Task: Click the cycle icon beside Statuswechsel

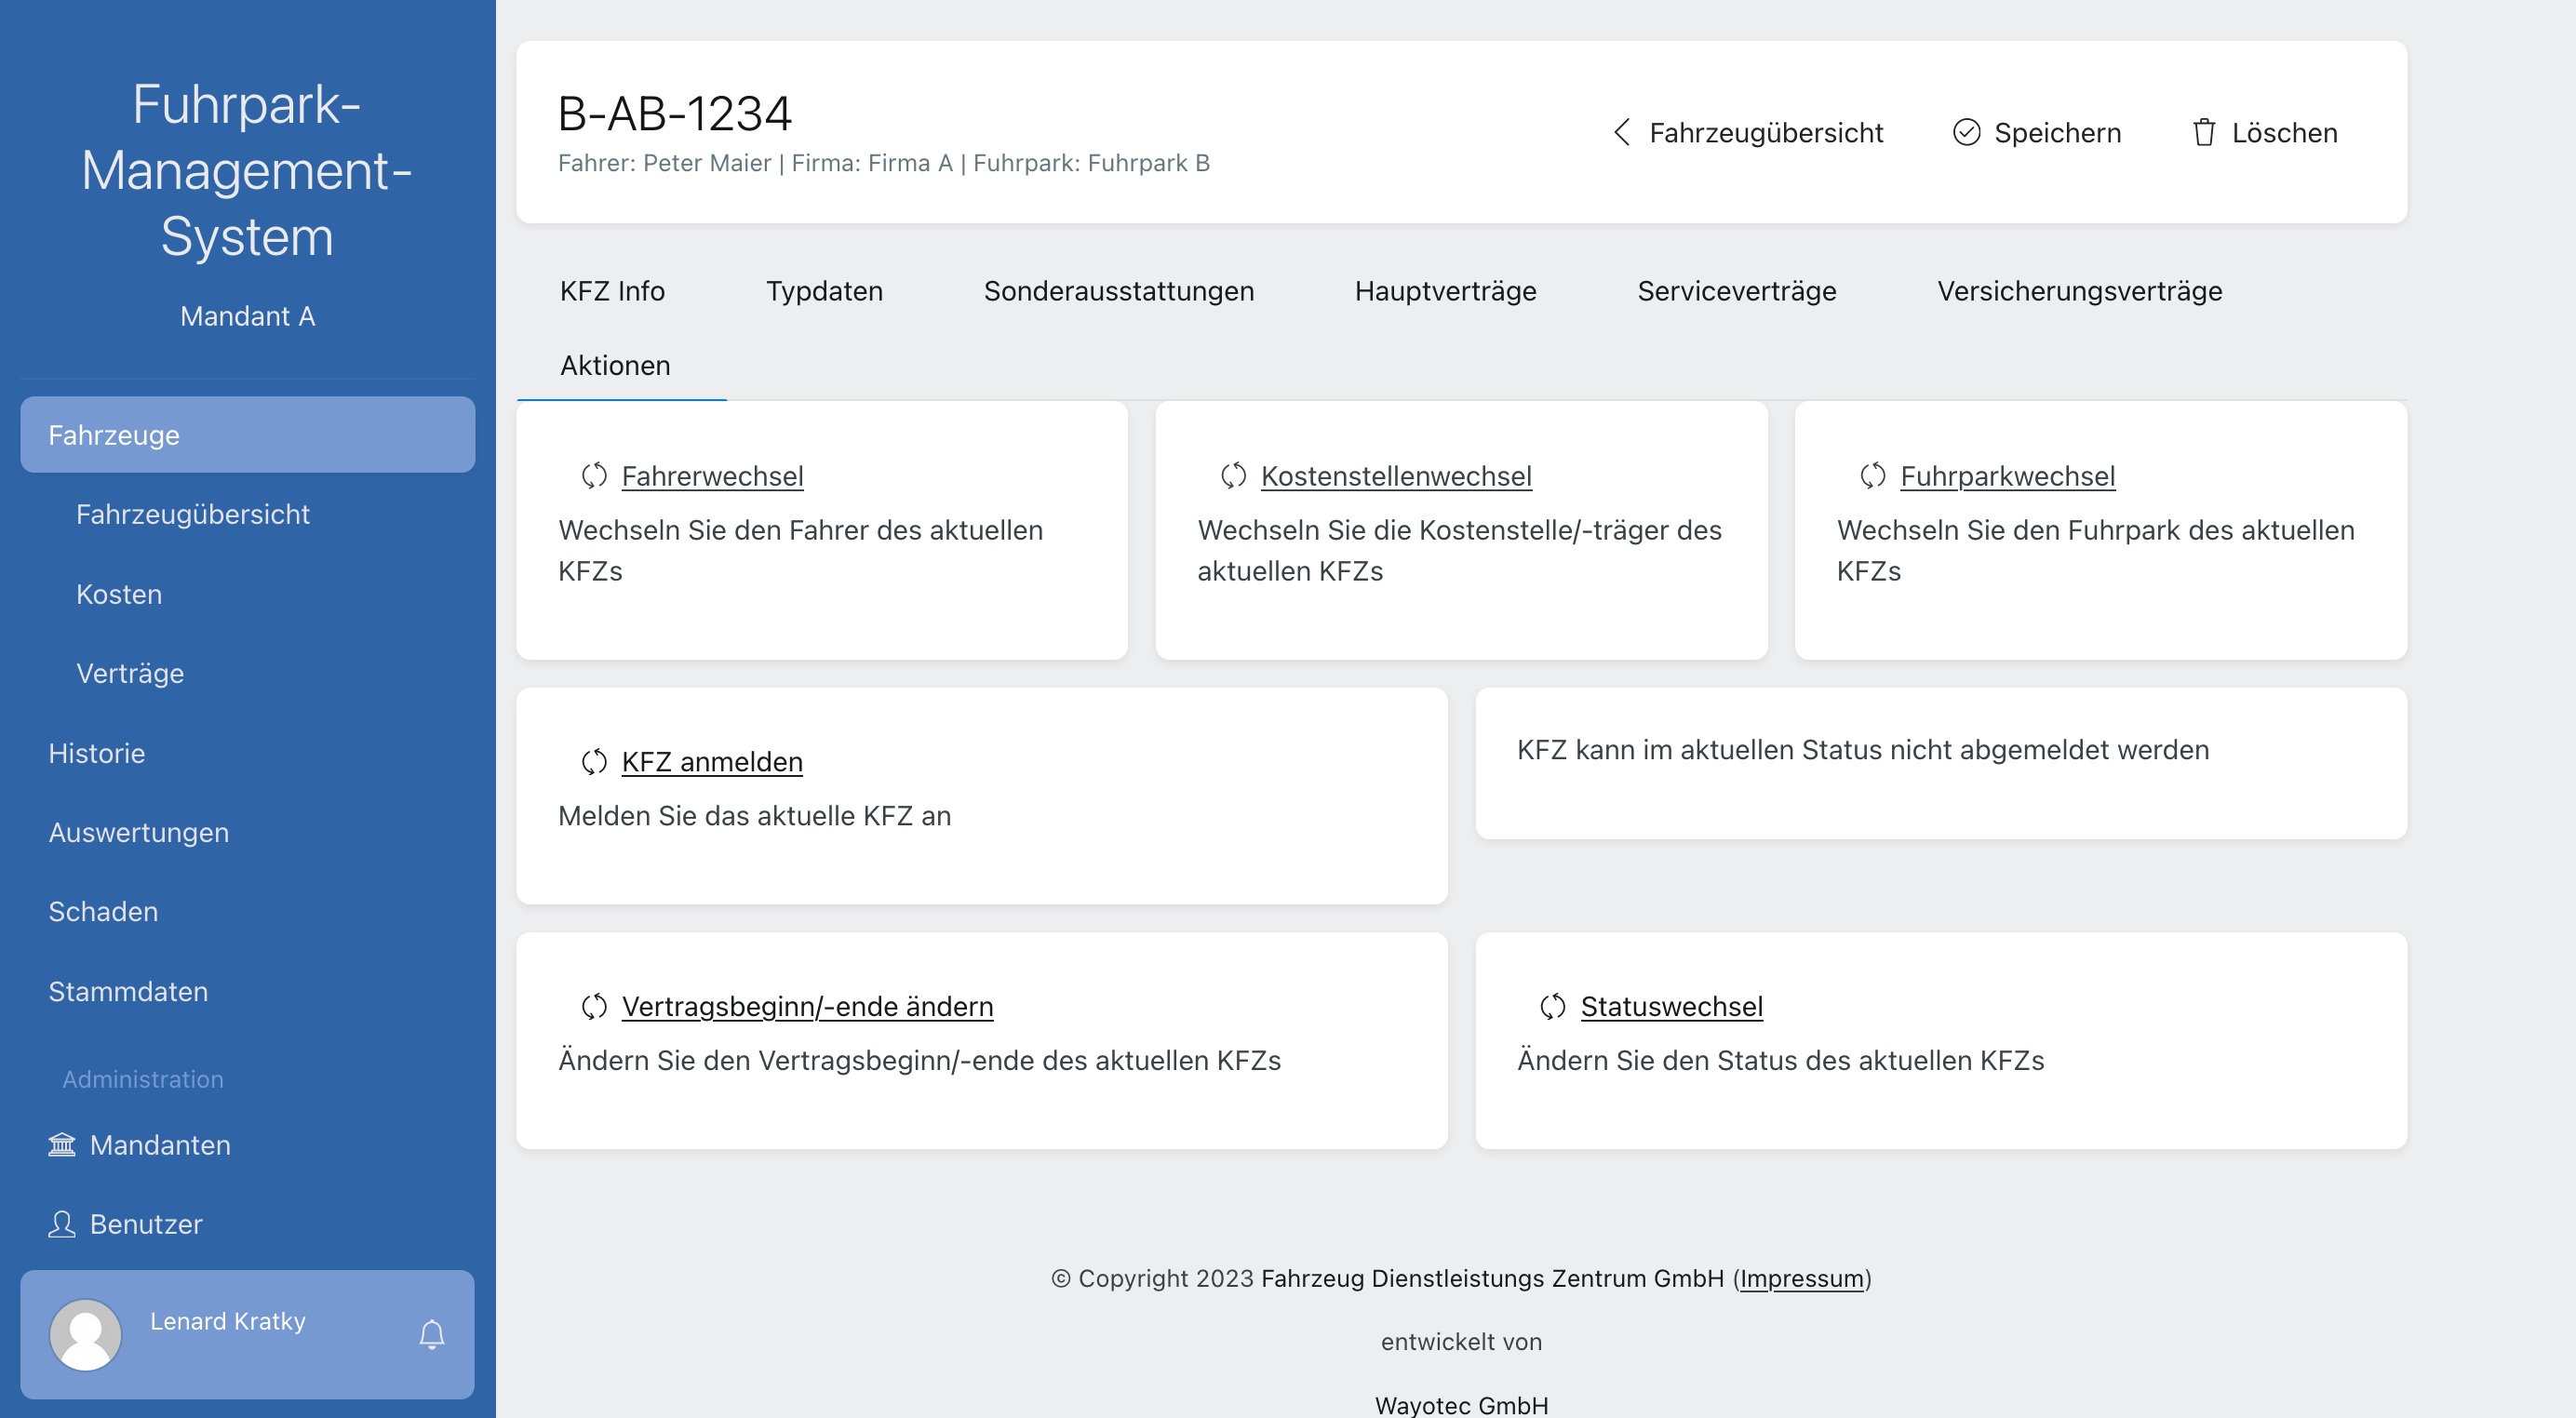Action: pyautogui.click(x=1552, y=1006)
